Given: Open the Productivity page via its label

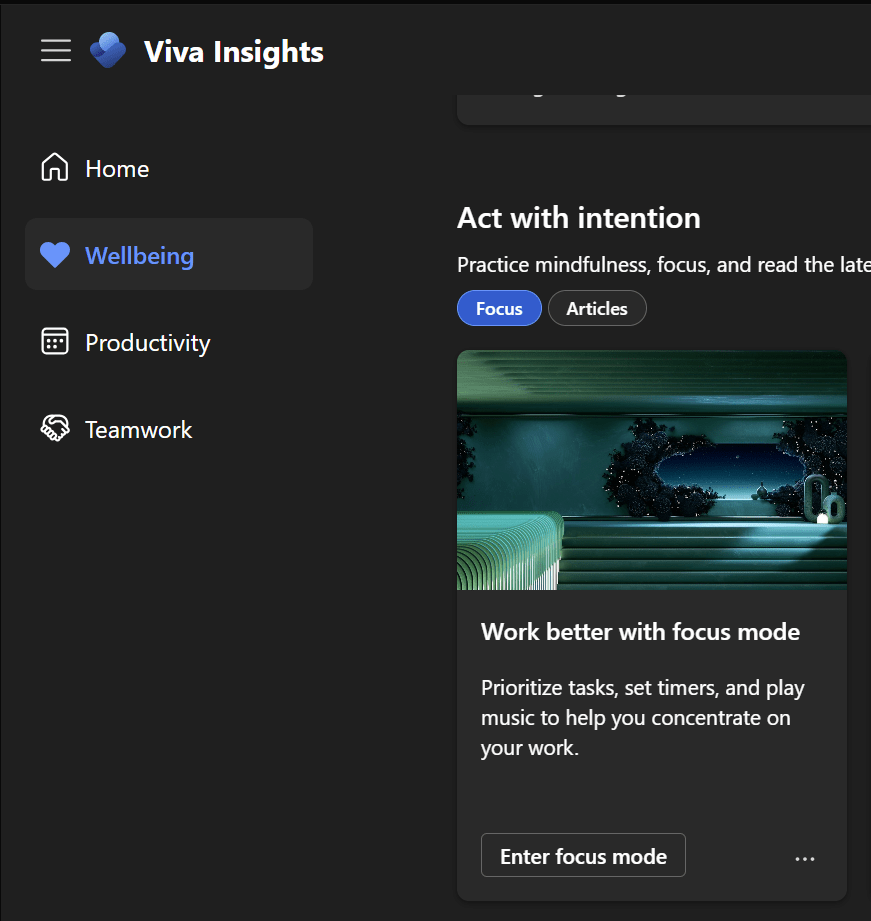Looking at the screenshot, I should tap(148, 343).
